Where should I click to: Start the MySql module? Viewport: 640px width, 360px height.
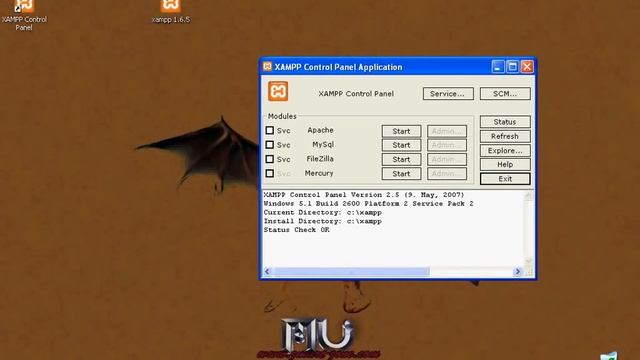point(401,145)
